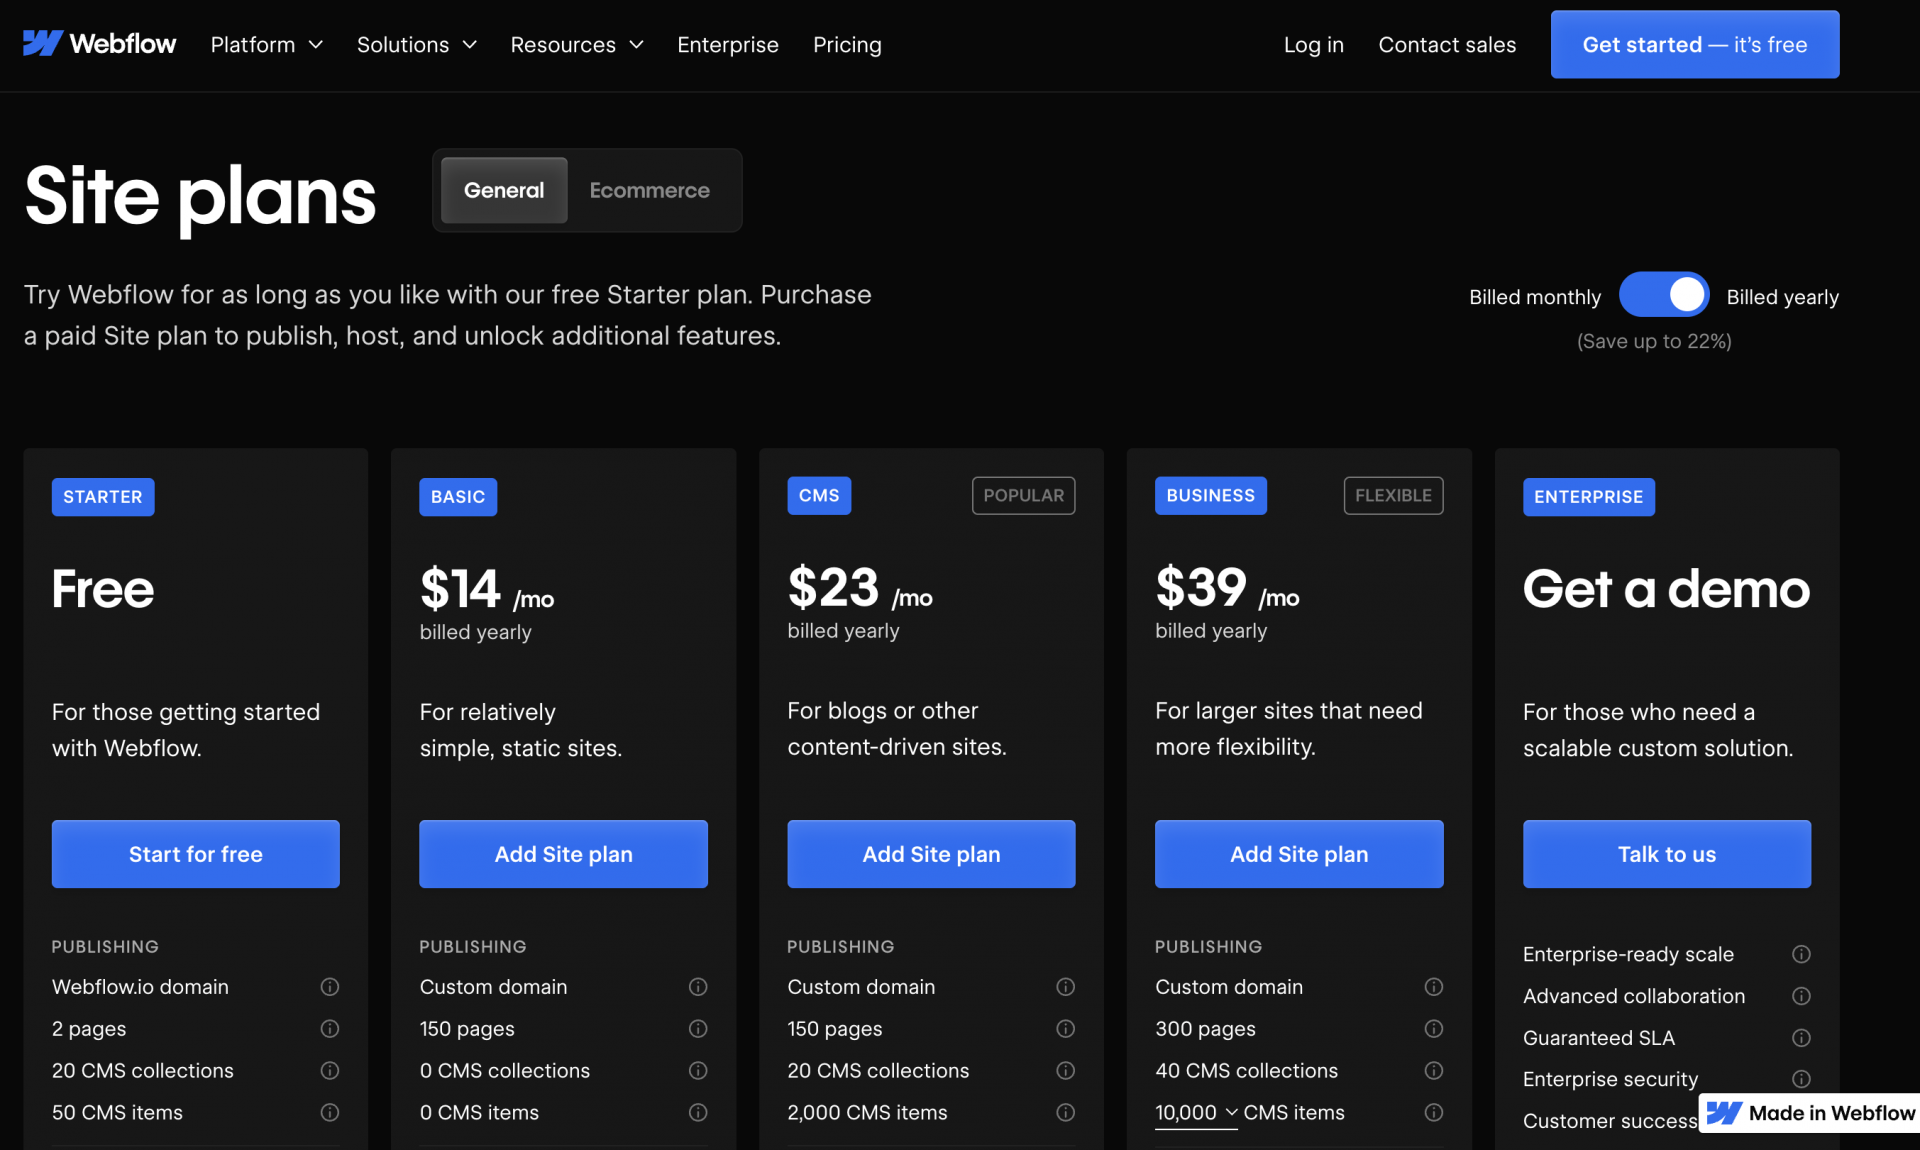The image size is (1920, 1150).
Task: Click the STARTER plan badge
Action: point(103,497)
